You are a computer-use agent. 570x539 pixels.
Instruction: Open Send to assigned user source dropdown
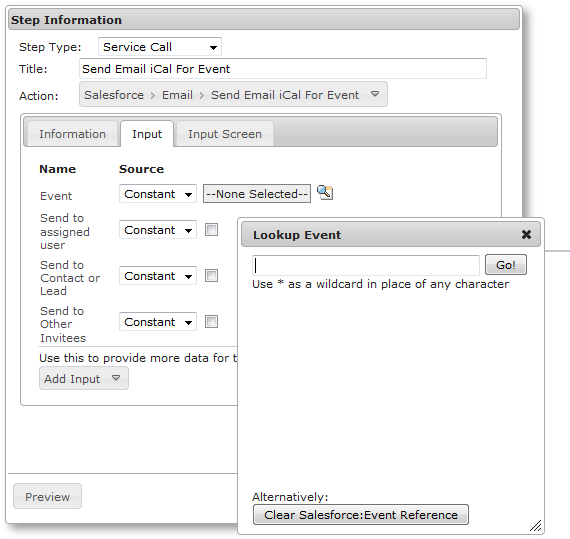(x=158, y=229)
